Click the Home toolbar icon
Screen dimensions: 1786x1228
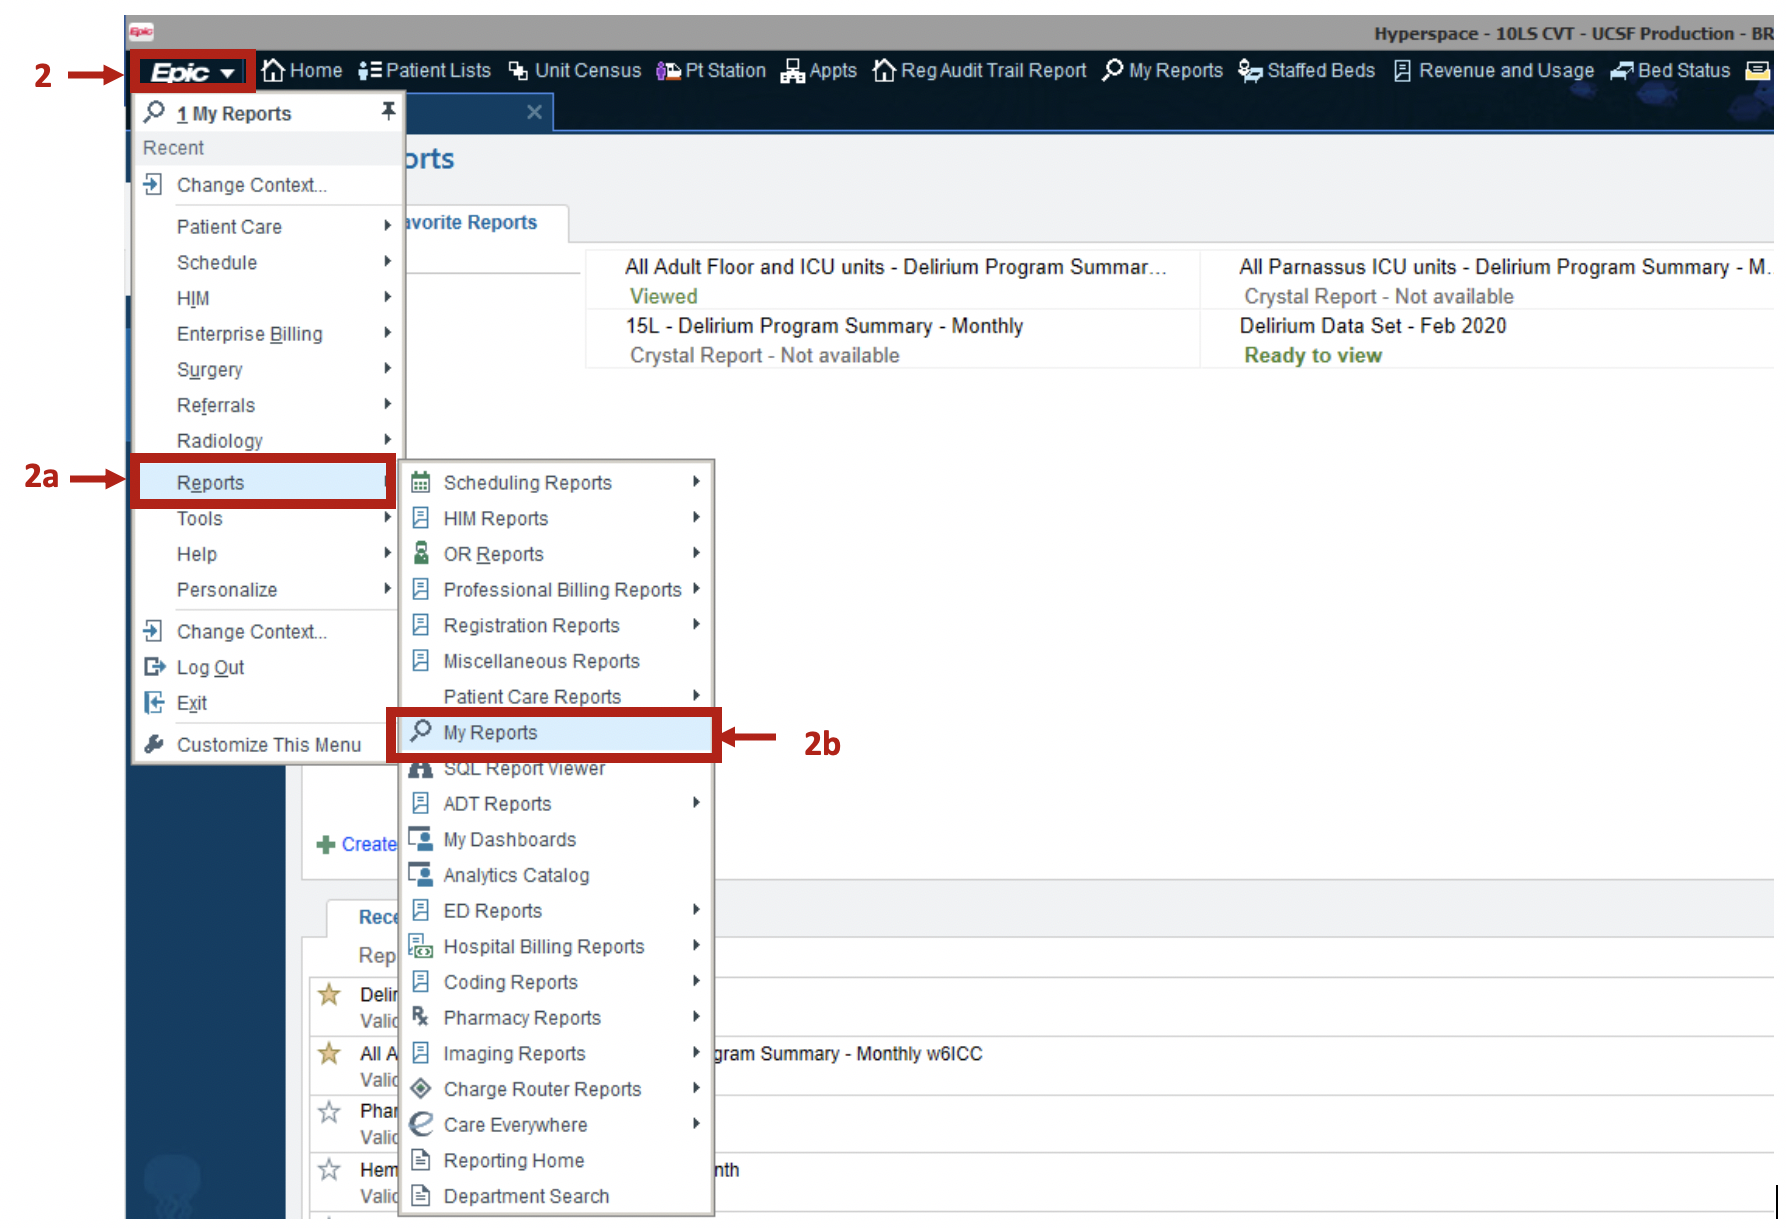(x=302, y=71)
